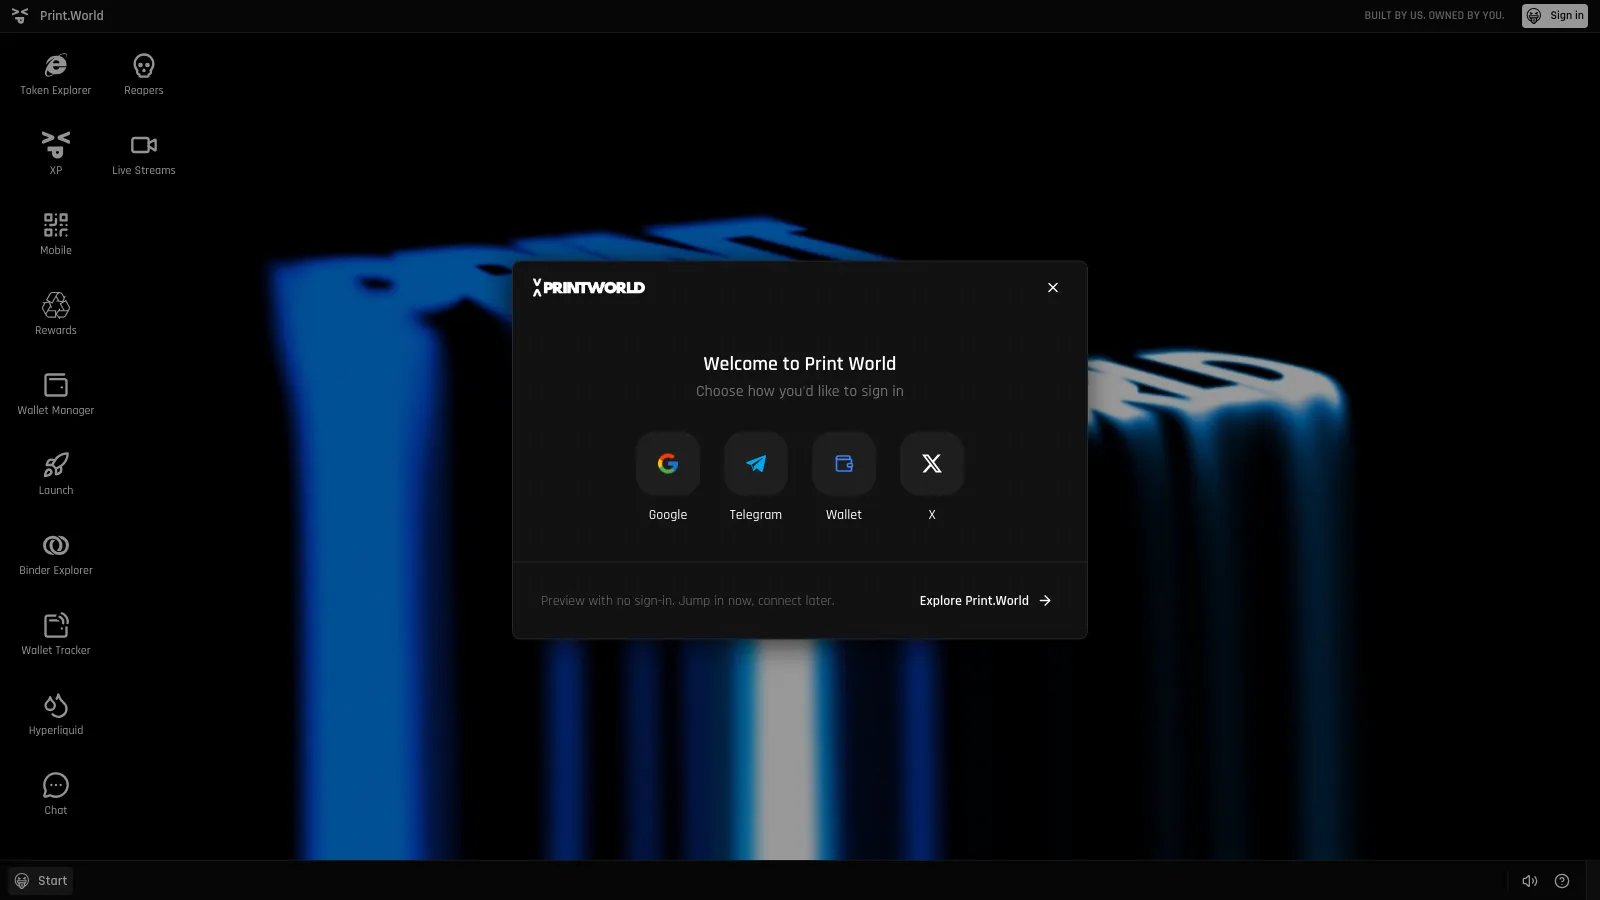Viewport: 1600px width, 900px height.
Task: Click the 'Preview with no sign-in' text
Action: [688, 601]
